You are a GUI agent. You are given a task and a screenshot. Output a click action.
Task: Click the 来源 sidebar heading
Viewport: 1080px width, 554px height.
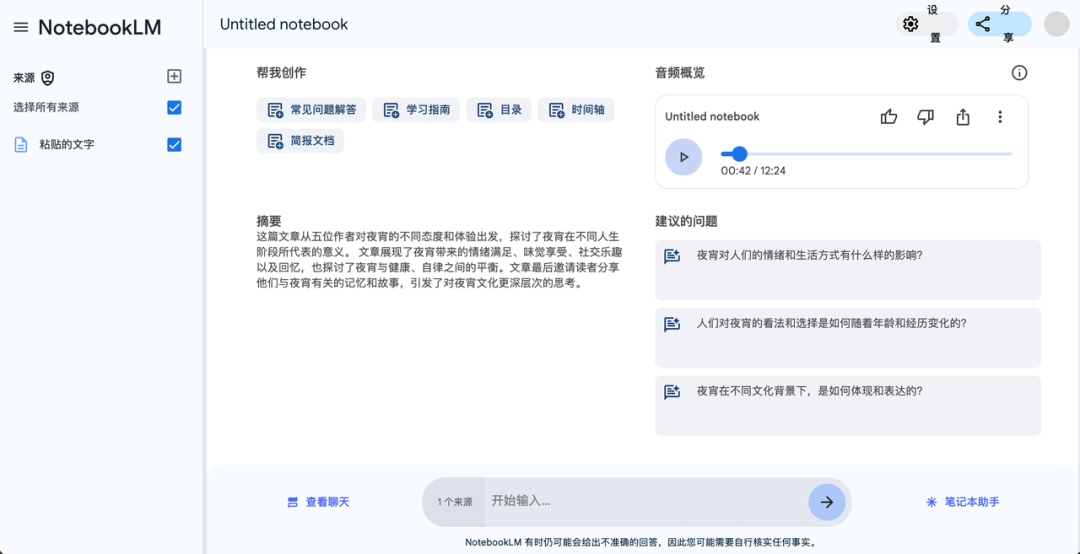click(24, 78)
